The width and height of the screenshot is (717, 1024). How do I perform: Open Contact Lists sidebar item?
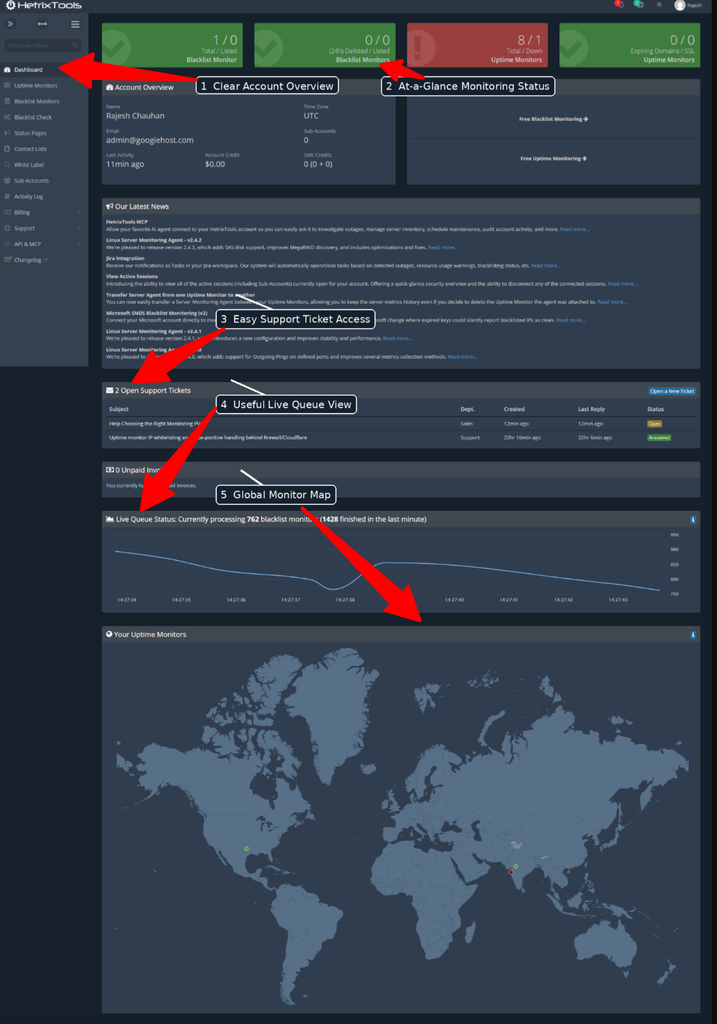[x=44, y=149]
